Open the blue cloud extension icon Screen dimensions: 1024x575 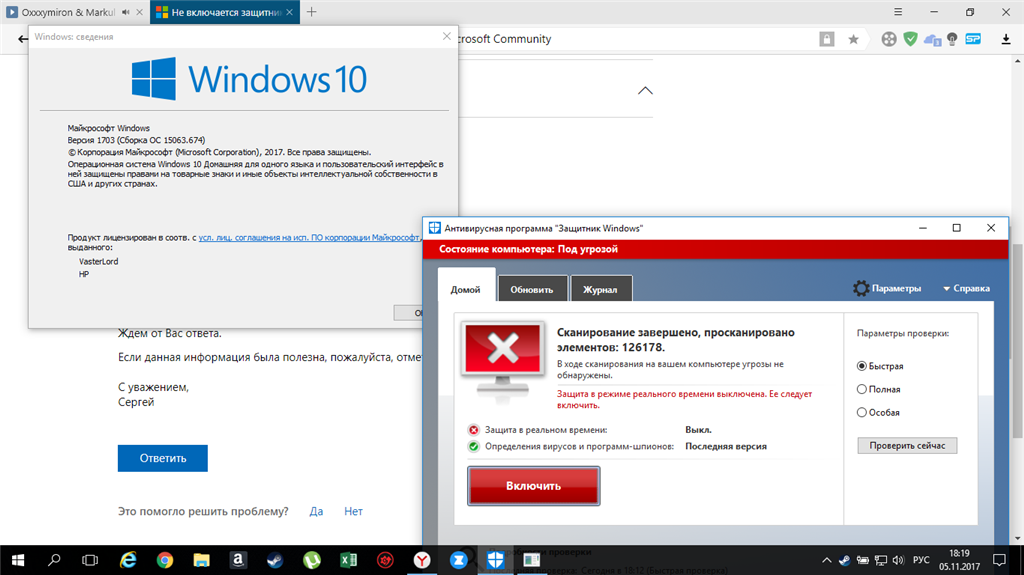point(932,40)
